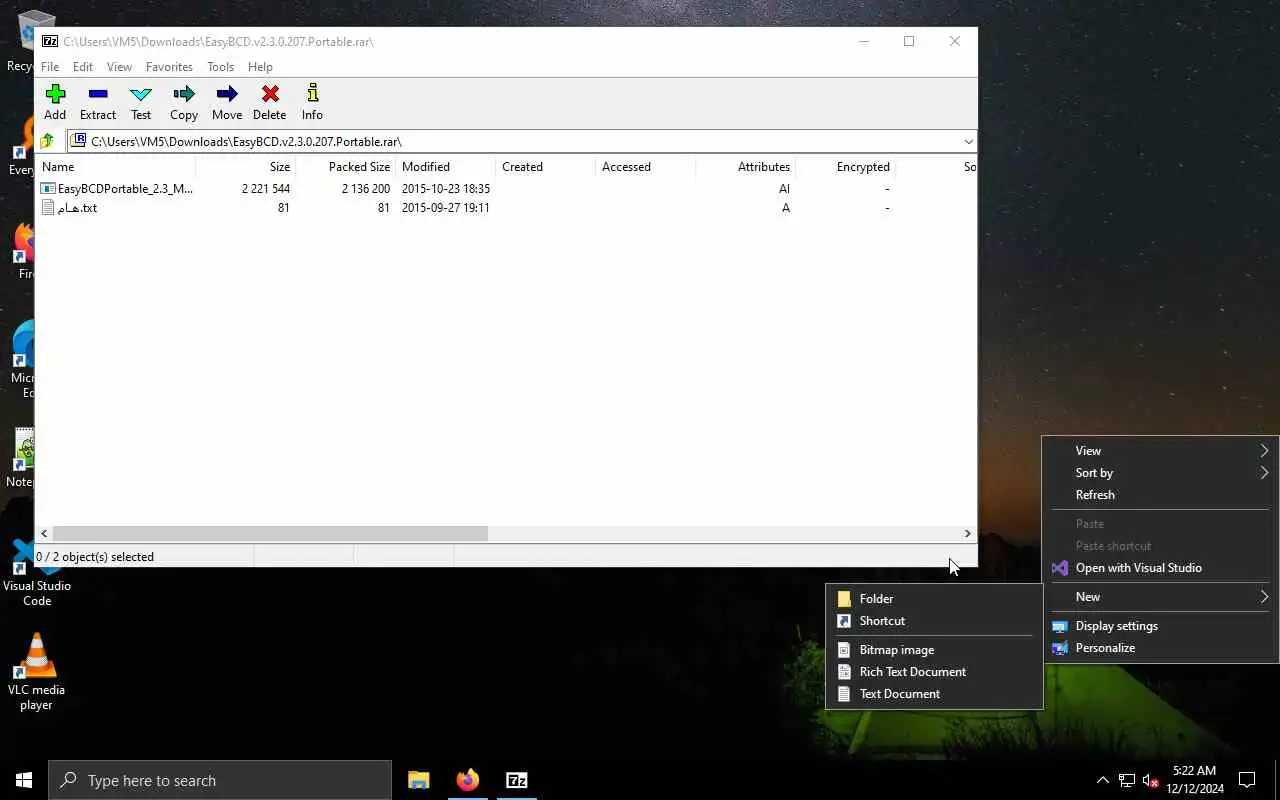Click the horizontal scrollbar thumb
Image resolution: width=1280 pixels, height=800 pixels.
coord(270,533)
